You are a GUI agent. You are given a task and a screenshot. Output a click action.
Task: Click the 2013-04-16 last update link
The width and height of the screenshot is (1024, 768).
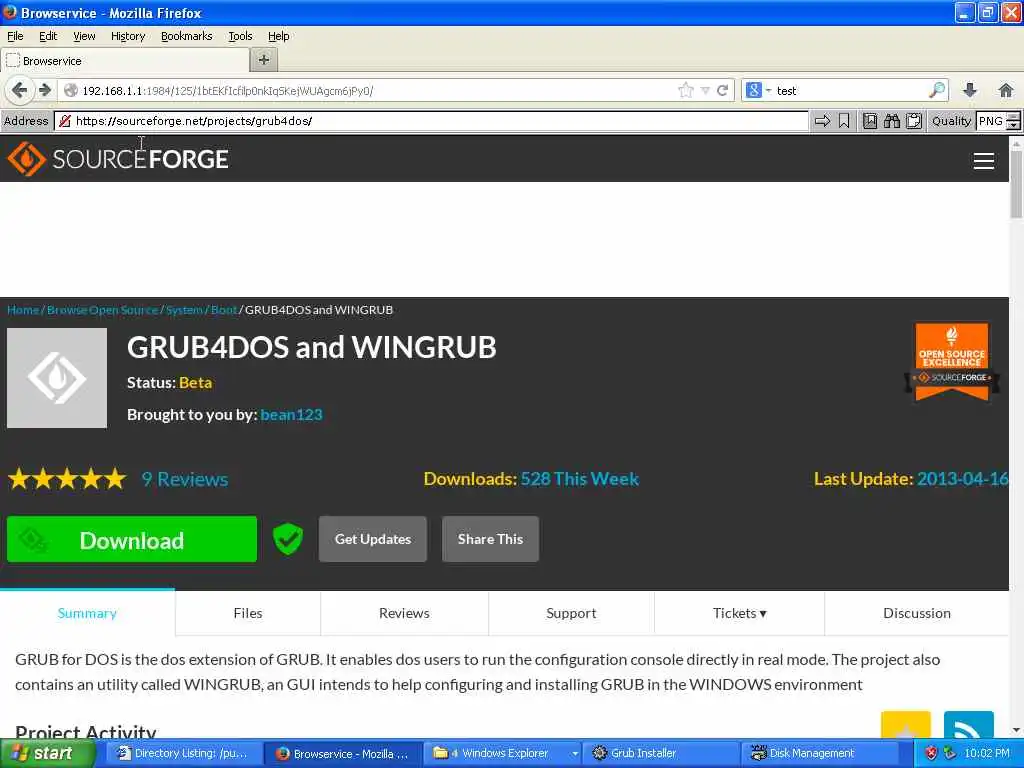pyautogui.click(x=963, y=479)
